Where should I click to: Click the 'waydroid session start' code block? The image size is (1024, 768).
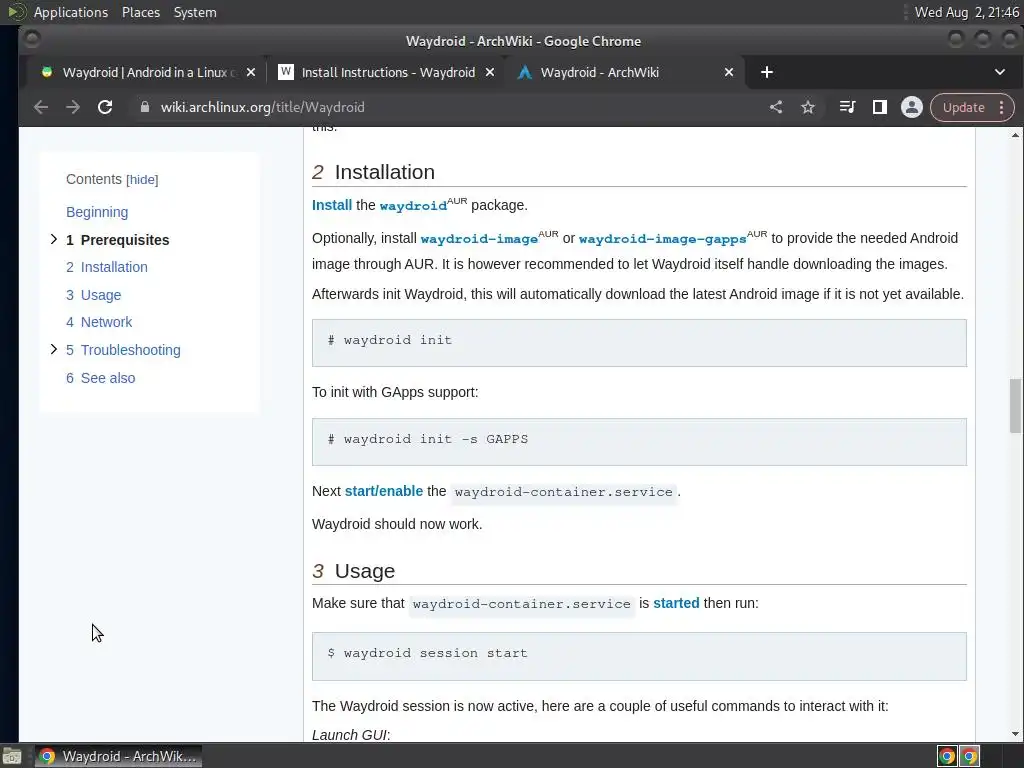pos(639,656)
